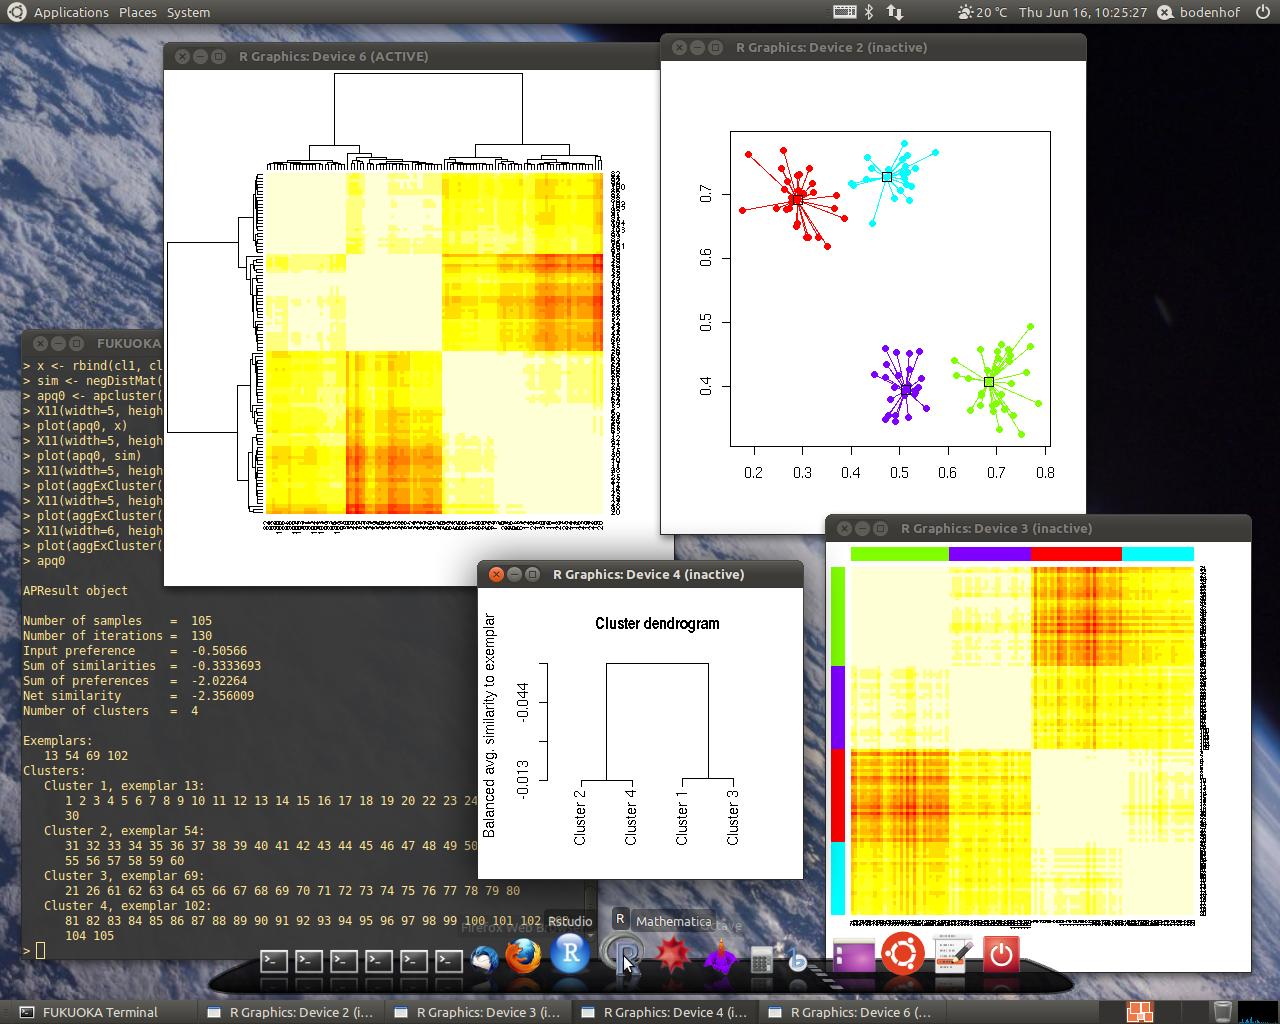This screenshot has height=1024, width=1280.
Task: Open the network connections indicator
Action: coord(895,12)
